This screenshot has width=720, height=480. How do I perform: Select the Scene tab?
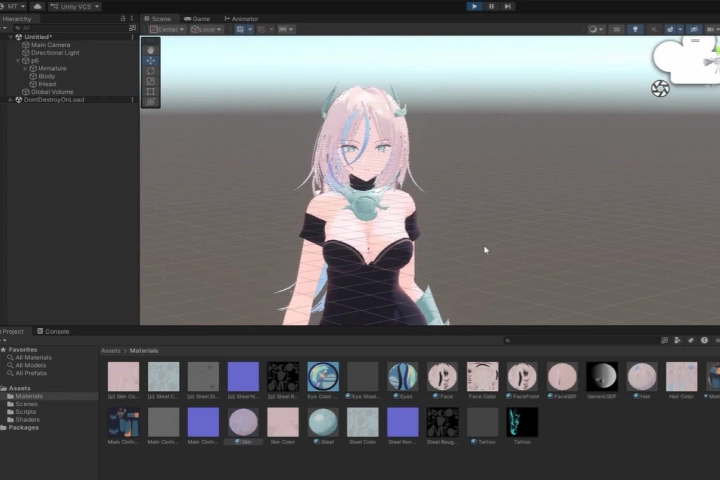(158, 19)
